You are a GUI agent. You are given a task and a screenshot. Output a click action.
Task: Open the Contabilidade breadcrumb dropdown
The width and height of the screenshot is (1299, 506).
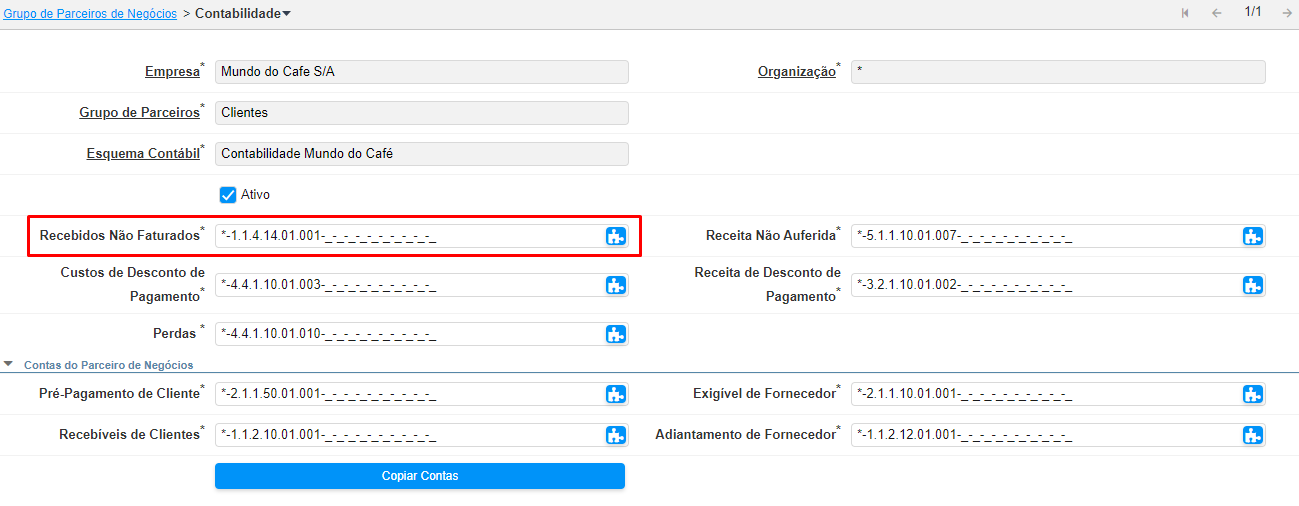click(287, 14)
